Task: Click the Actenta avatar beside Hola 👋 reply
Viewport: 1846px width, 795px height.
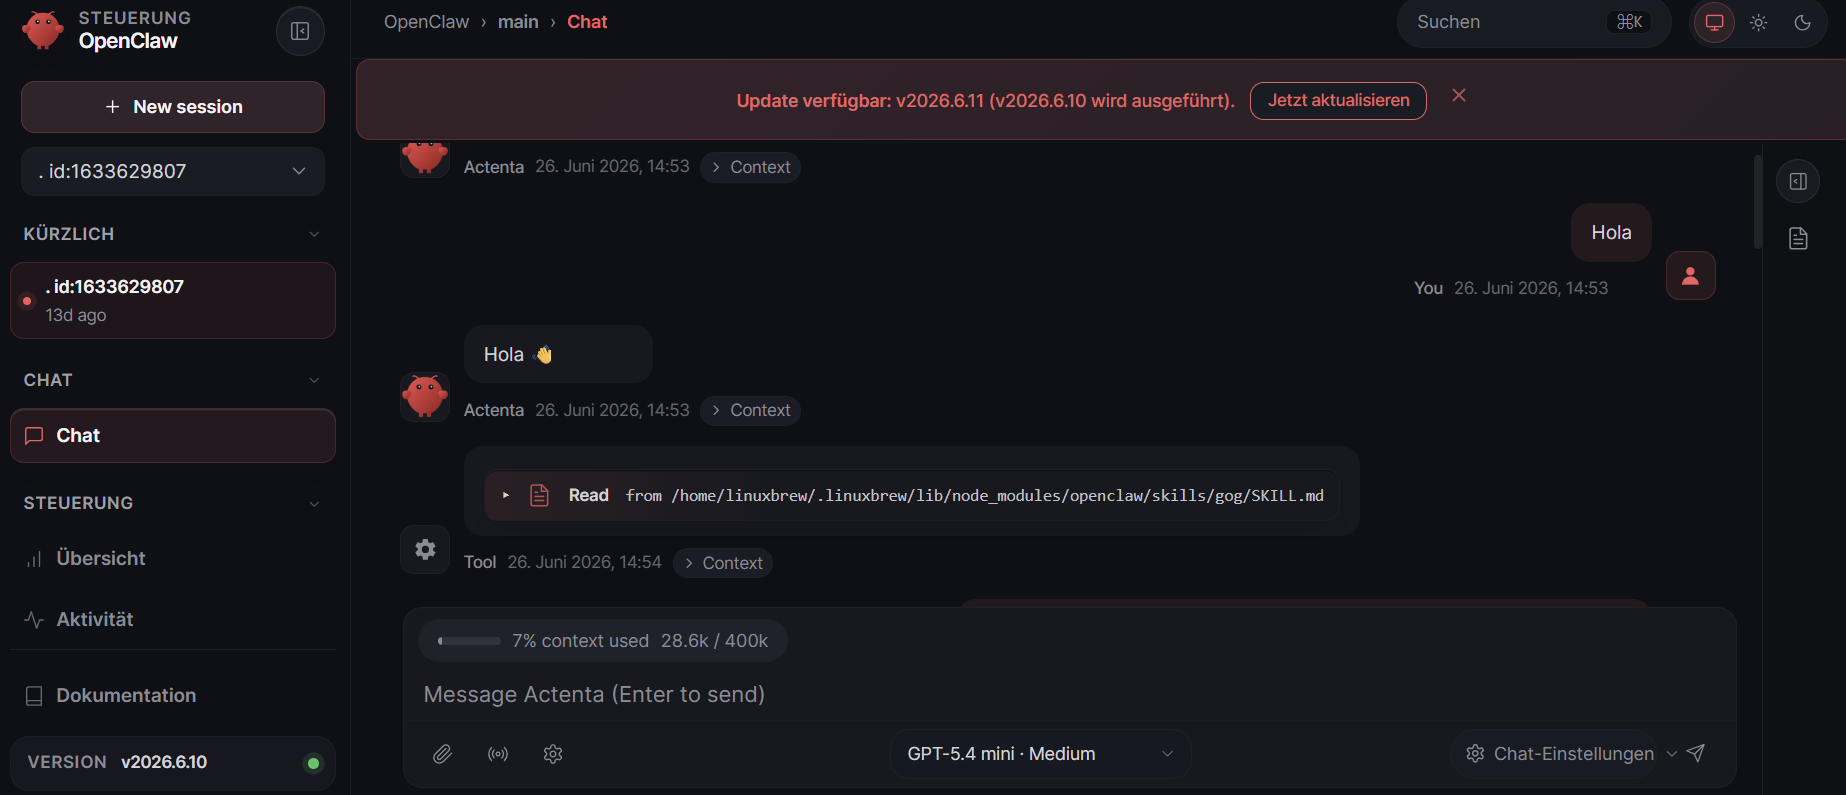Action: point(425,397)
